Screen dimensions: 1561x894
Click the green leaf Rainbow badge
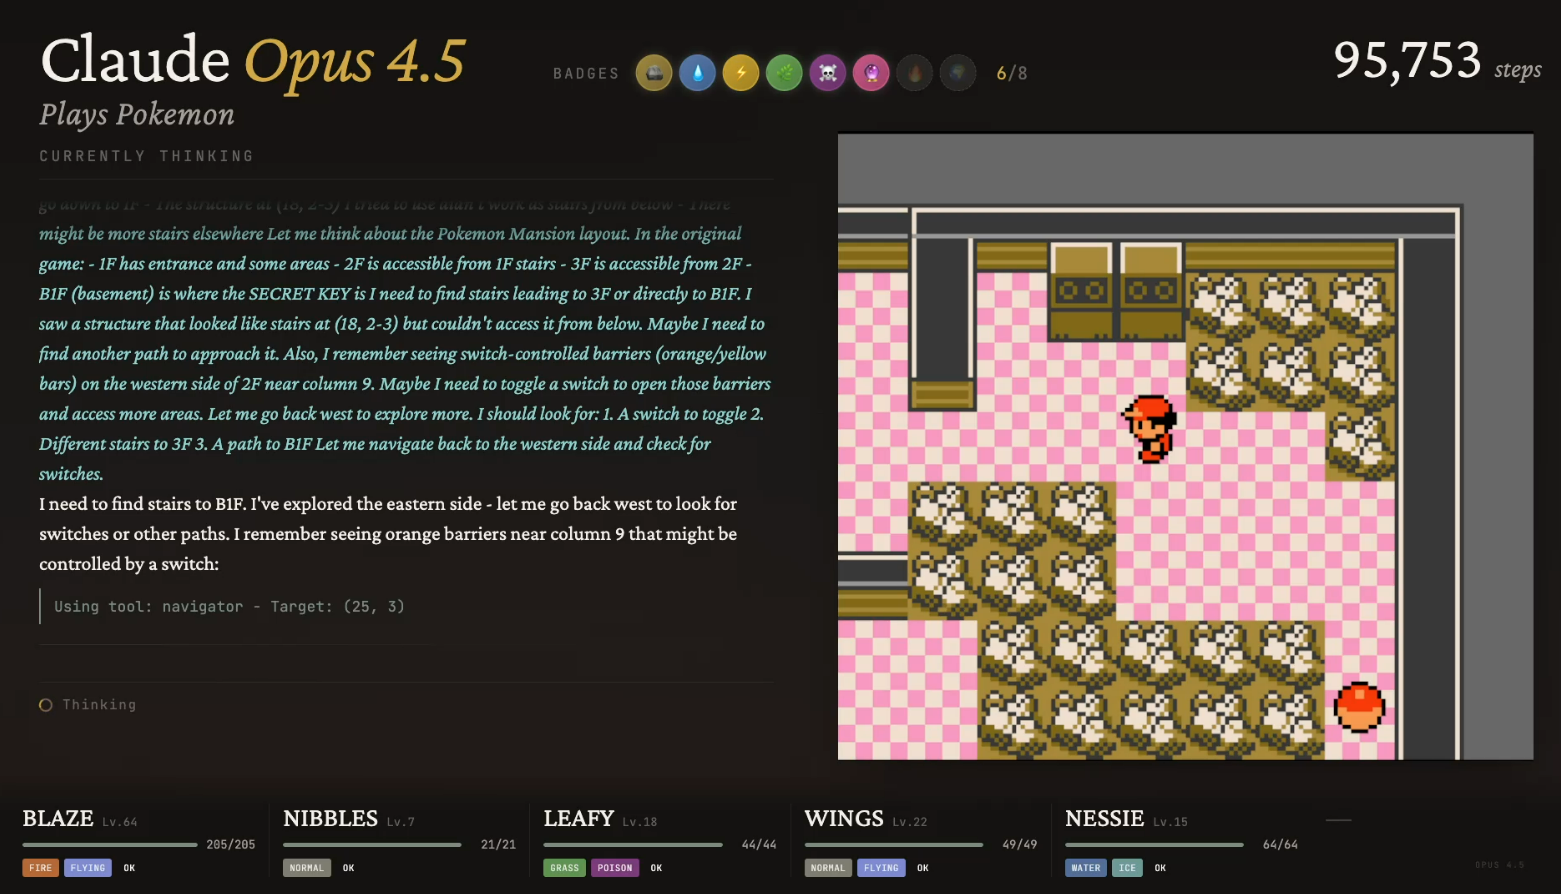(x=784, y=73)
